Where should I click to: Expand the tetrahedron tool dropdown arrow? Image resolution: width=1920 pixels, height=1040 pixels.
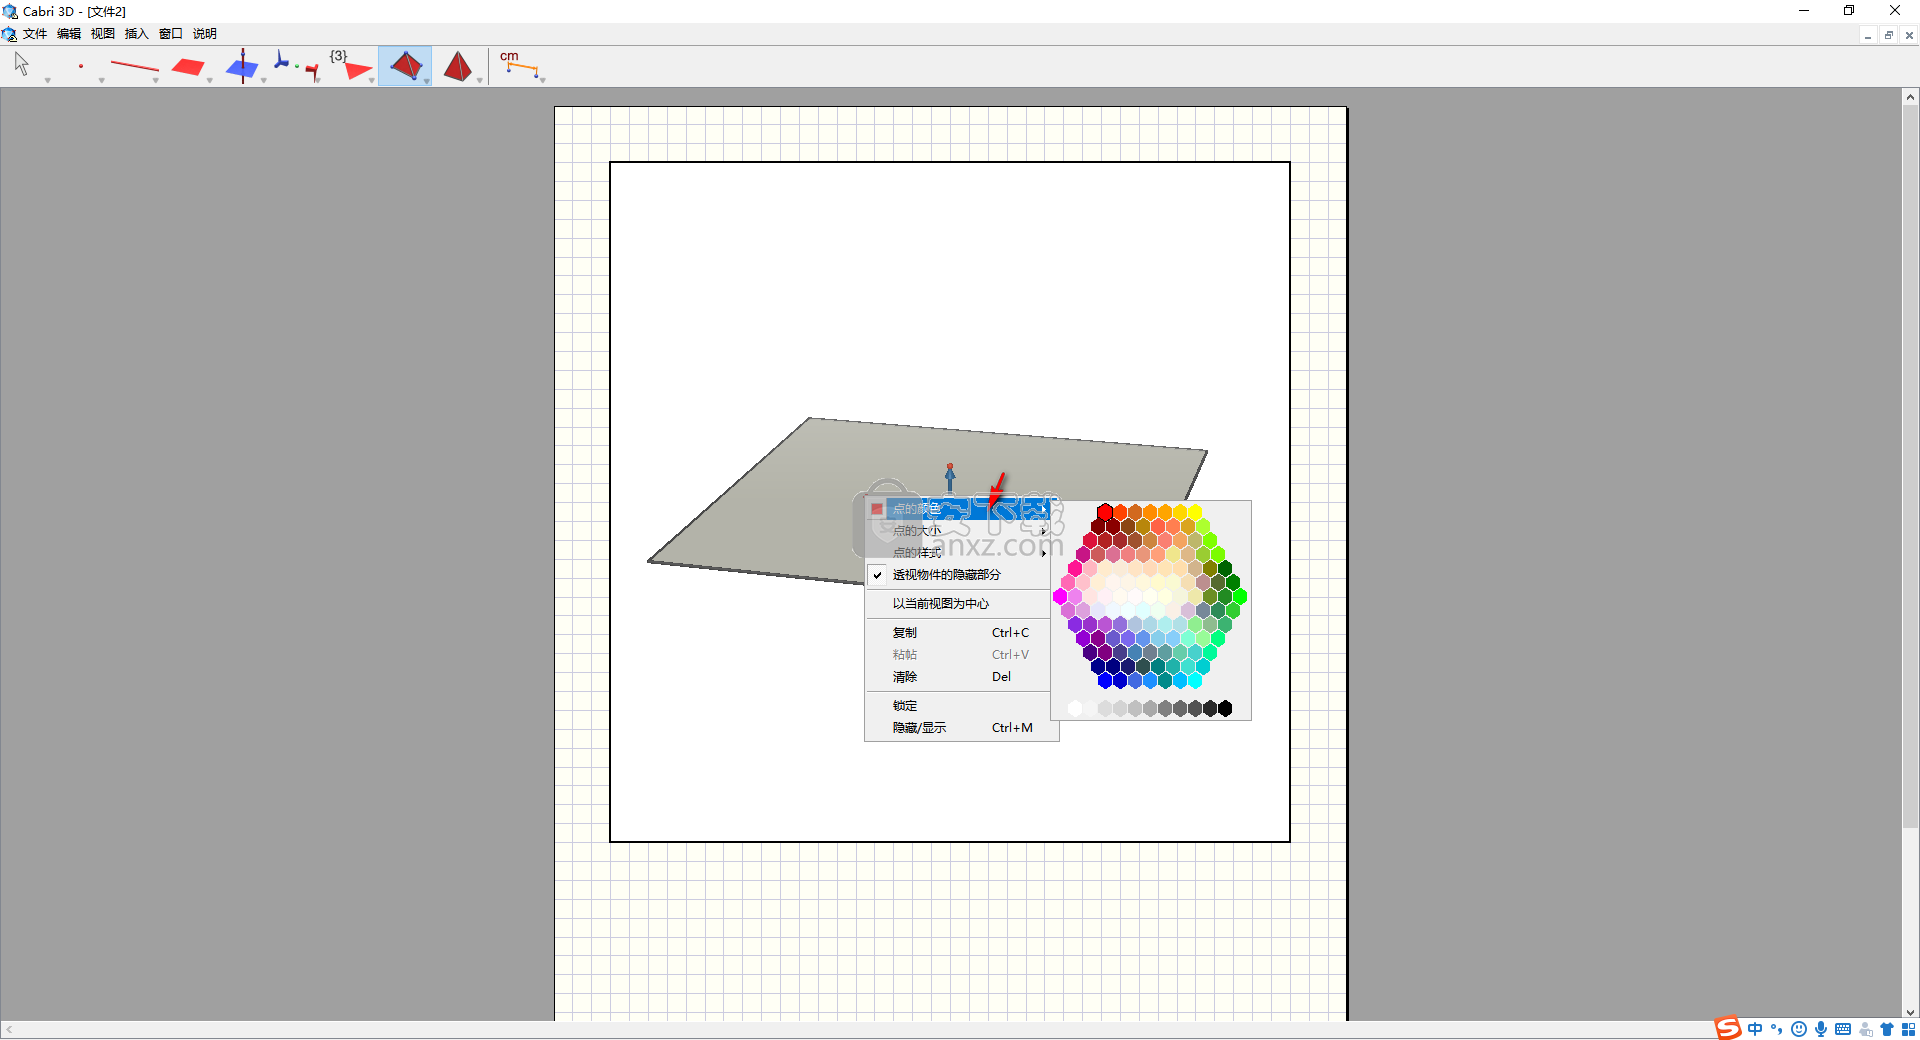[427, 80]
